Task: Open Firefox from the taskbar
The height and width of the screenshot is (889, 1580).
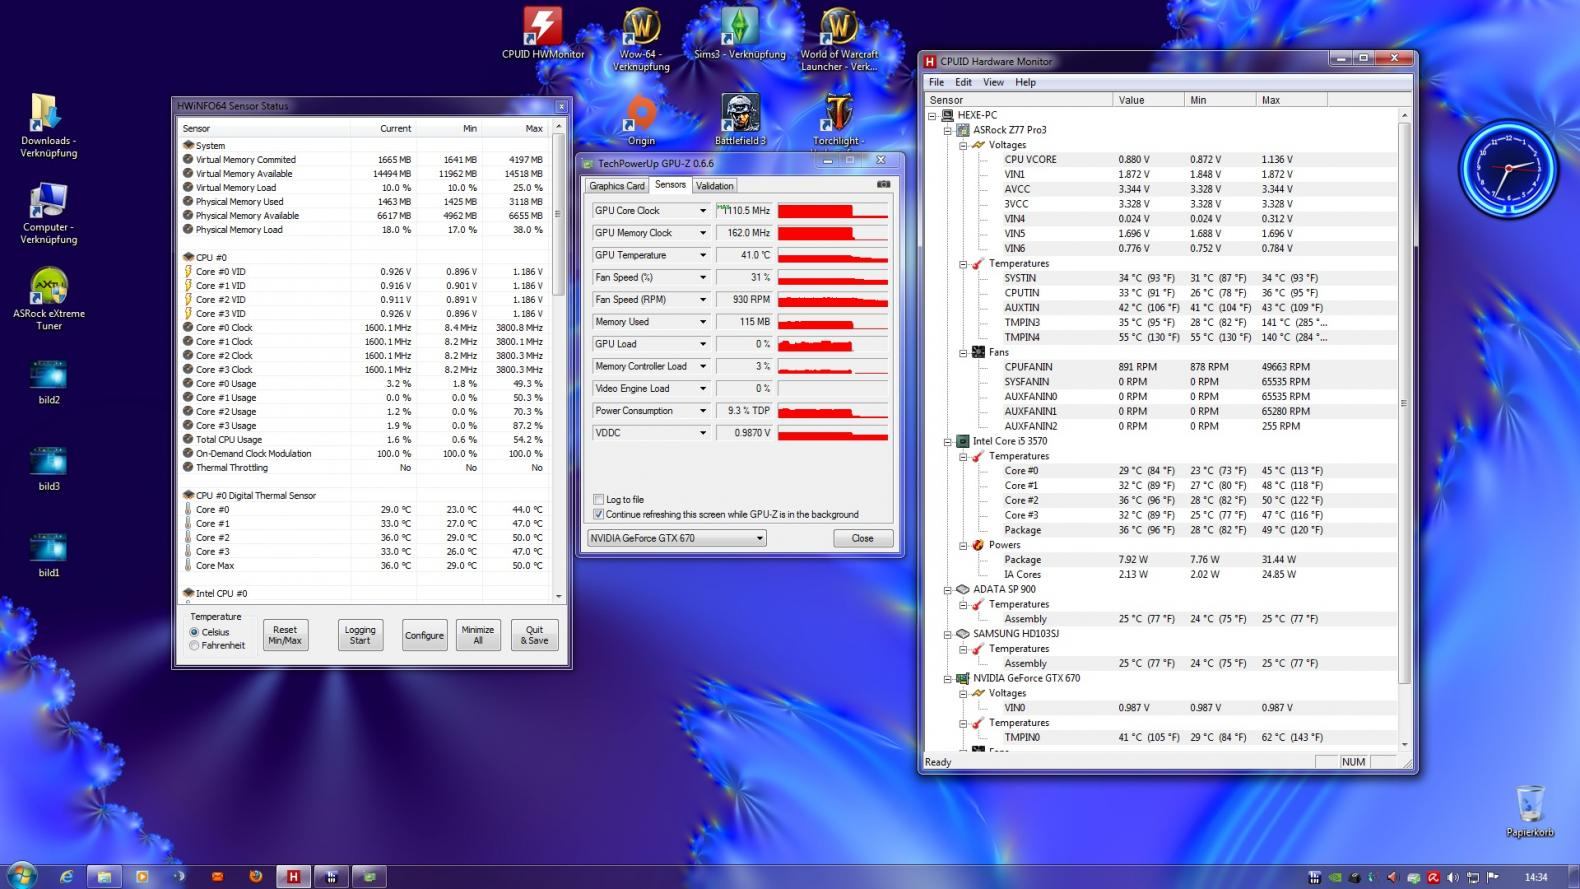Action: point(255,876)
